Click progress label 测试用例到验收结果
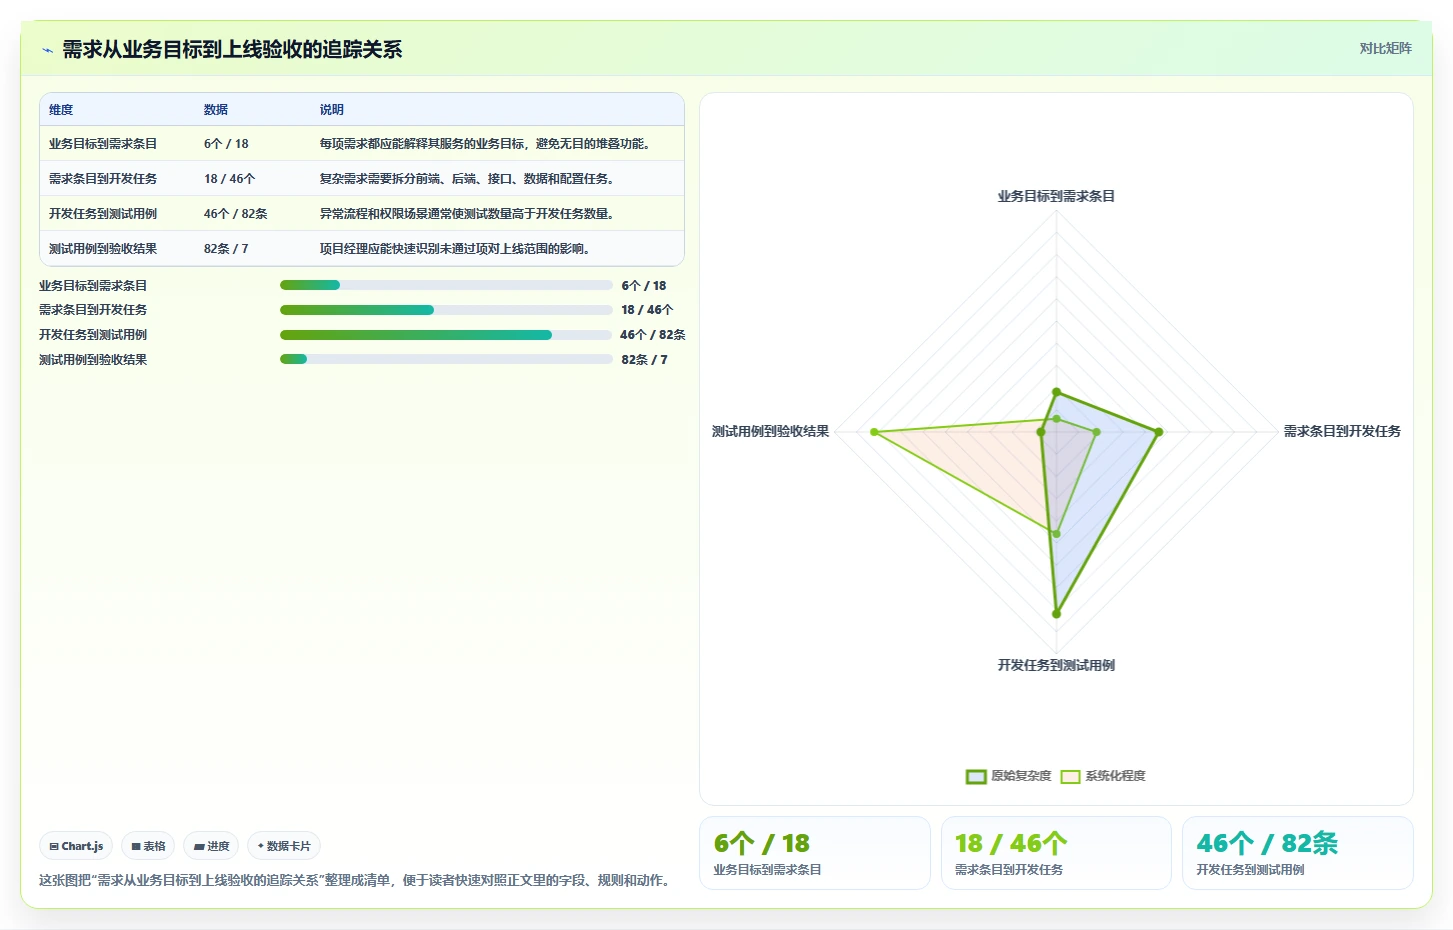Image resolution: width=1453 pixels, height=930 pixels. [93, 360]
